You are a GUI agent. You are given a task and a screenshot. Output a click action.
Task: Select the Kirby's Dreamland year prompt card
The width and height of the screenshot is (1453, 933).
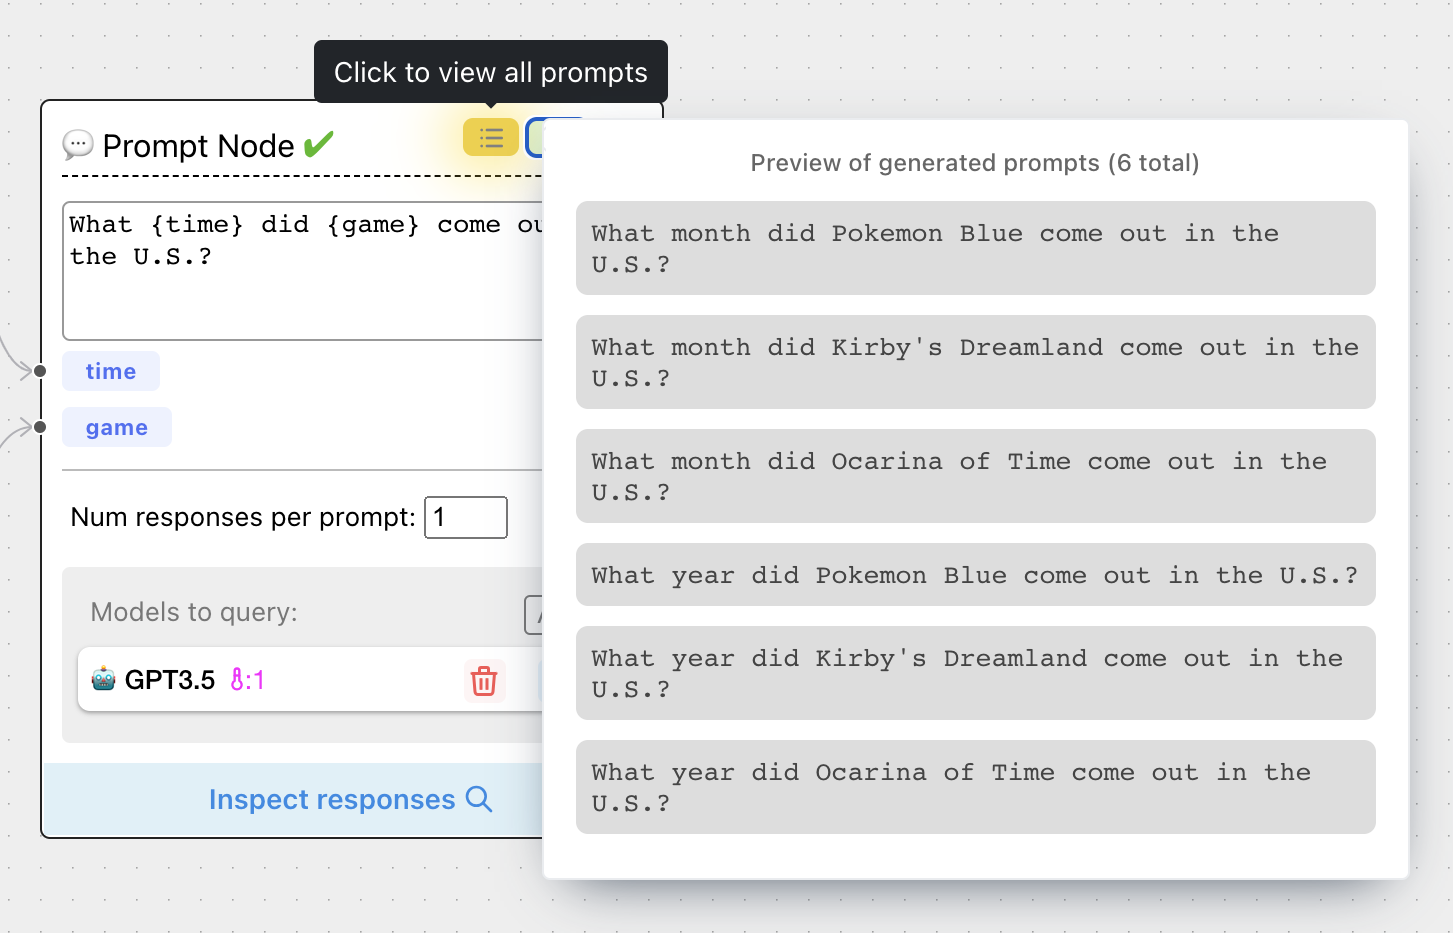pos(975,673)
